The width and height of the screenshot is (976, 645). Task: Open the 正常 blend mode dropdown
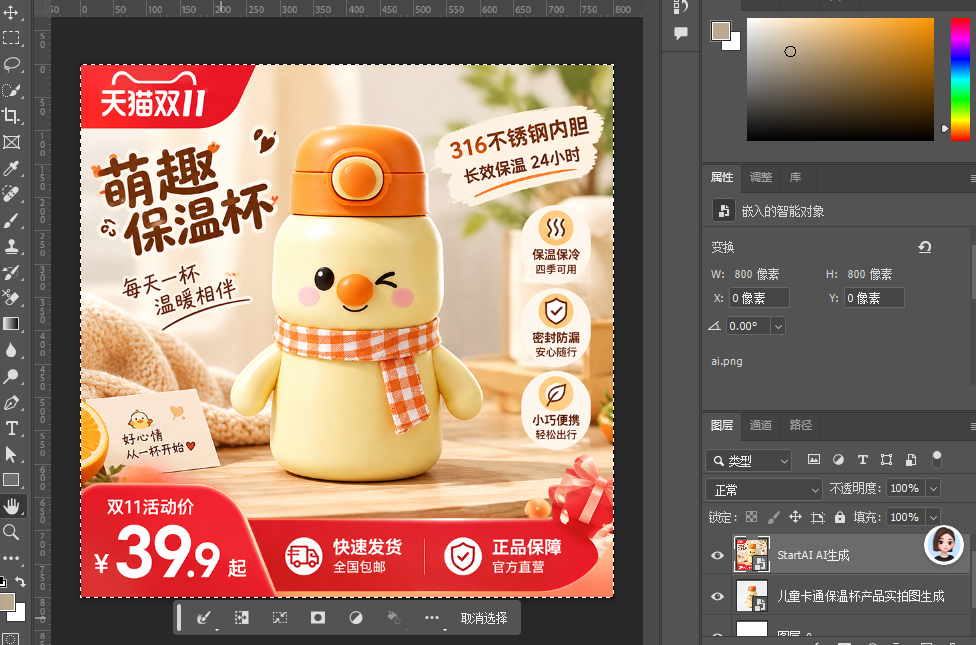(764, 490)
